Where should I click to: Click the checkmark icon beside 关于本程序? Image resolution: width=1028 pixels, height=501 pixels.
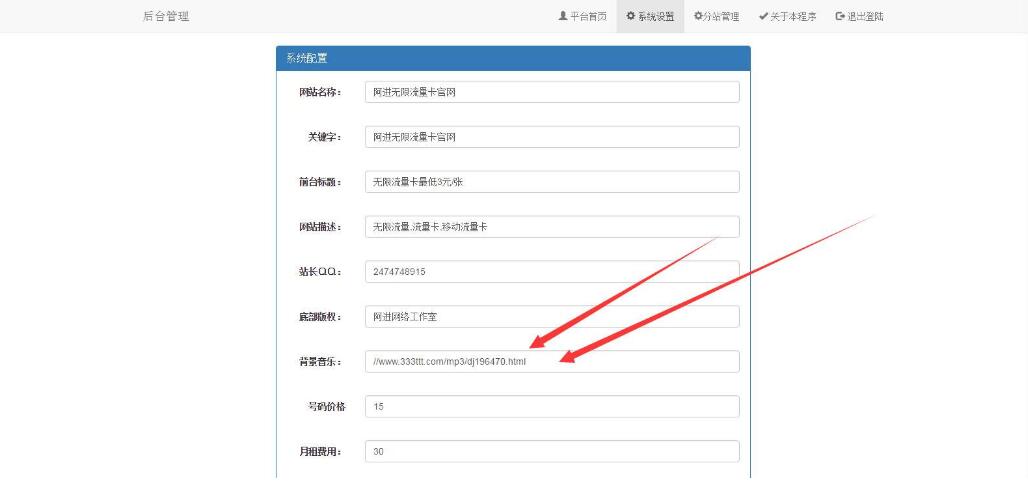point(763,16)
